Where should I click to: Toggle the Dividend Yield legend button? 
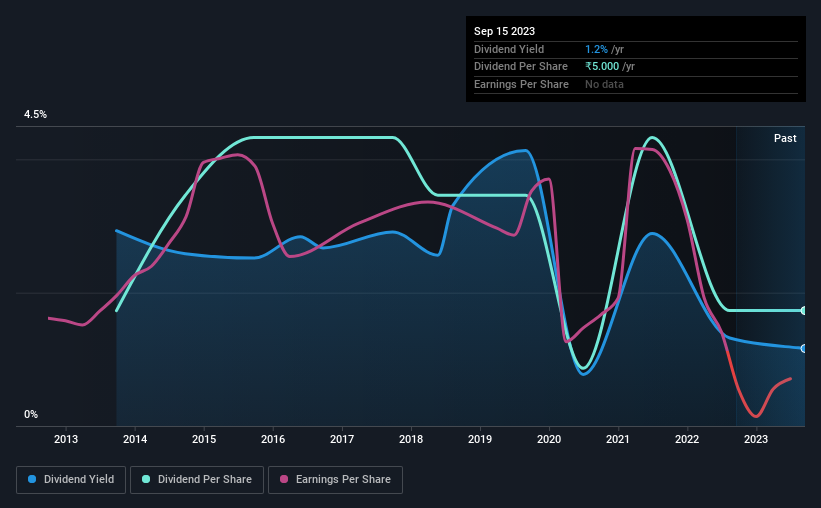pyautogui.click(x=71, y=480)
